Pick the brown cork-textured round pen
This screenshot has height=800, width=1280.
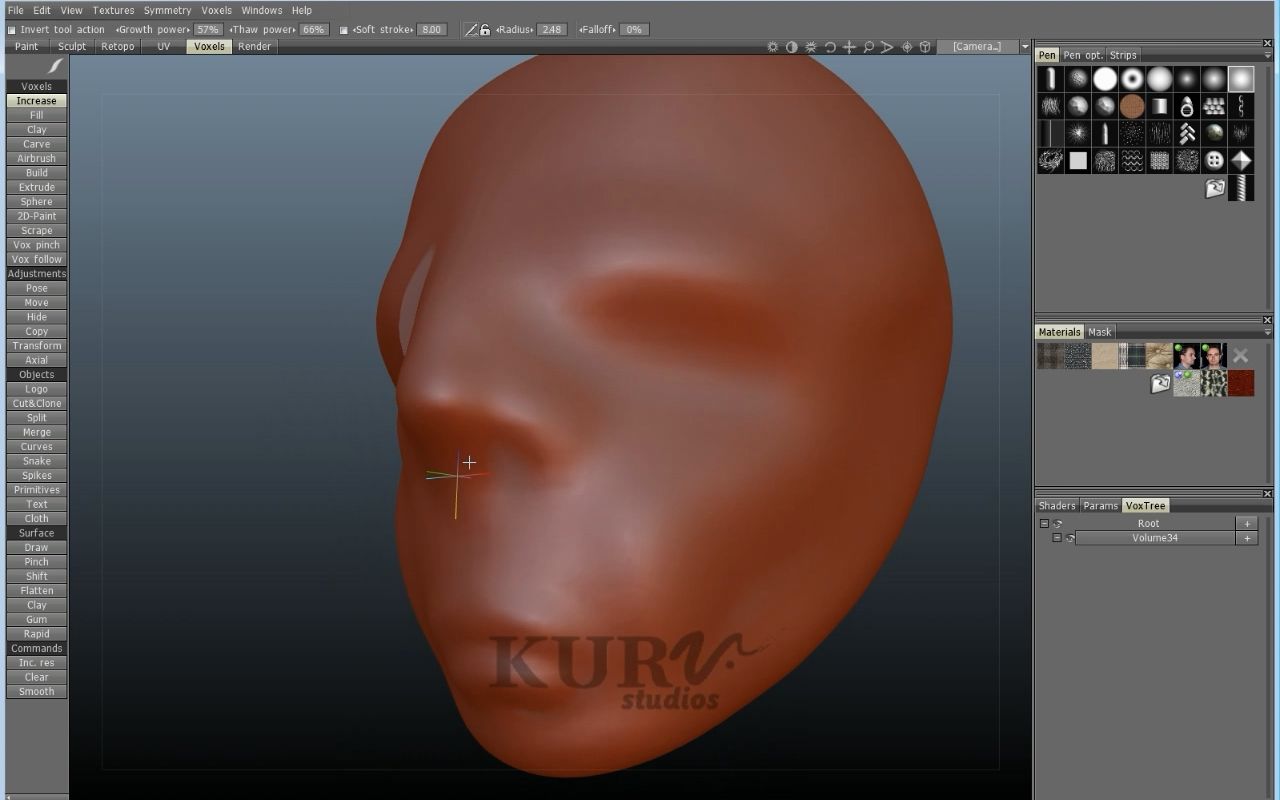pos(1132,106)
